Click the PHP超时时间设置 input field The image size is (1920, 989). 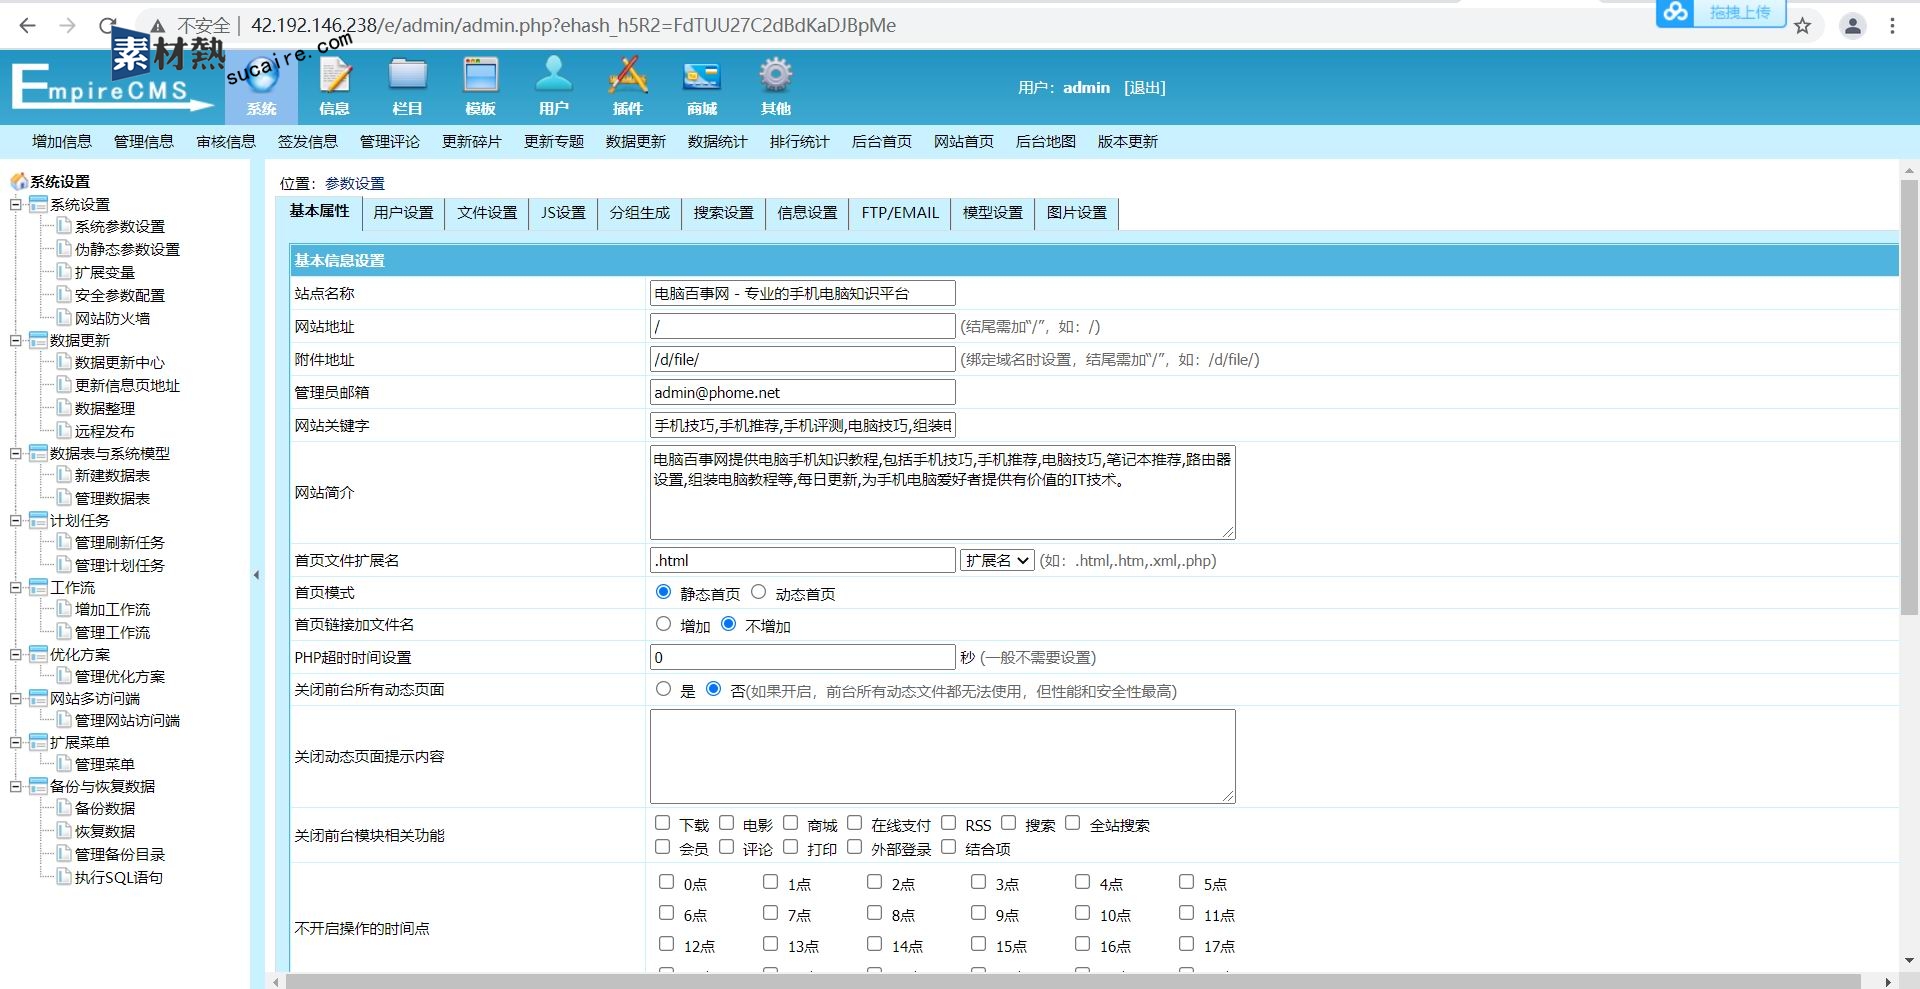(x=802, y=657)
